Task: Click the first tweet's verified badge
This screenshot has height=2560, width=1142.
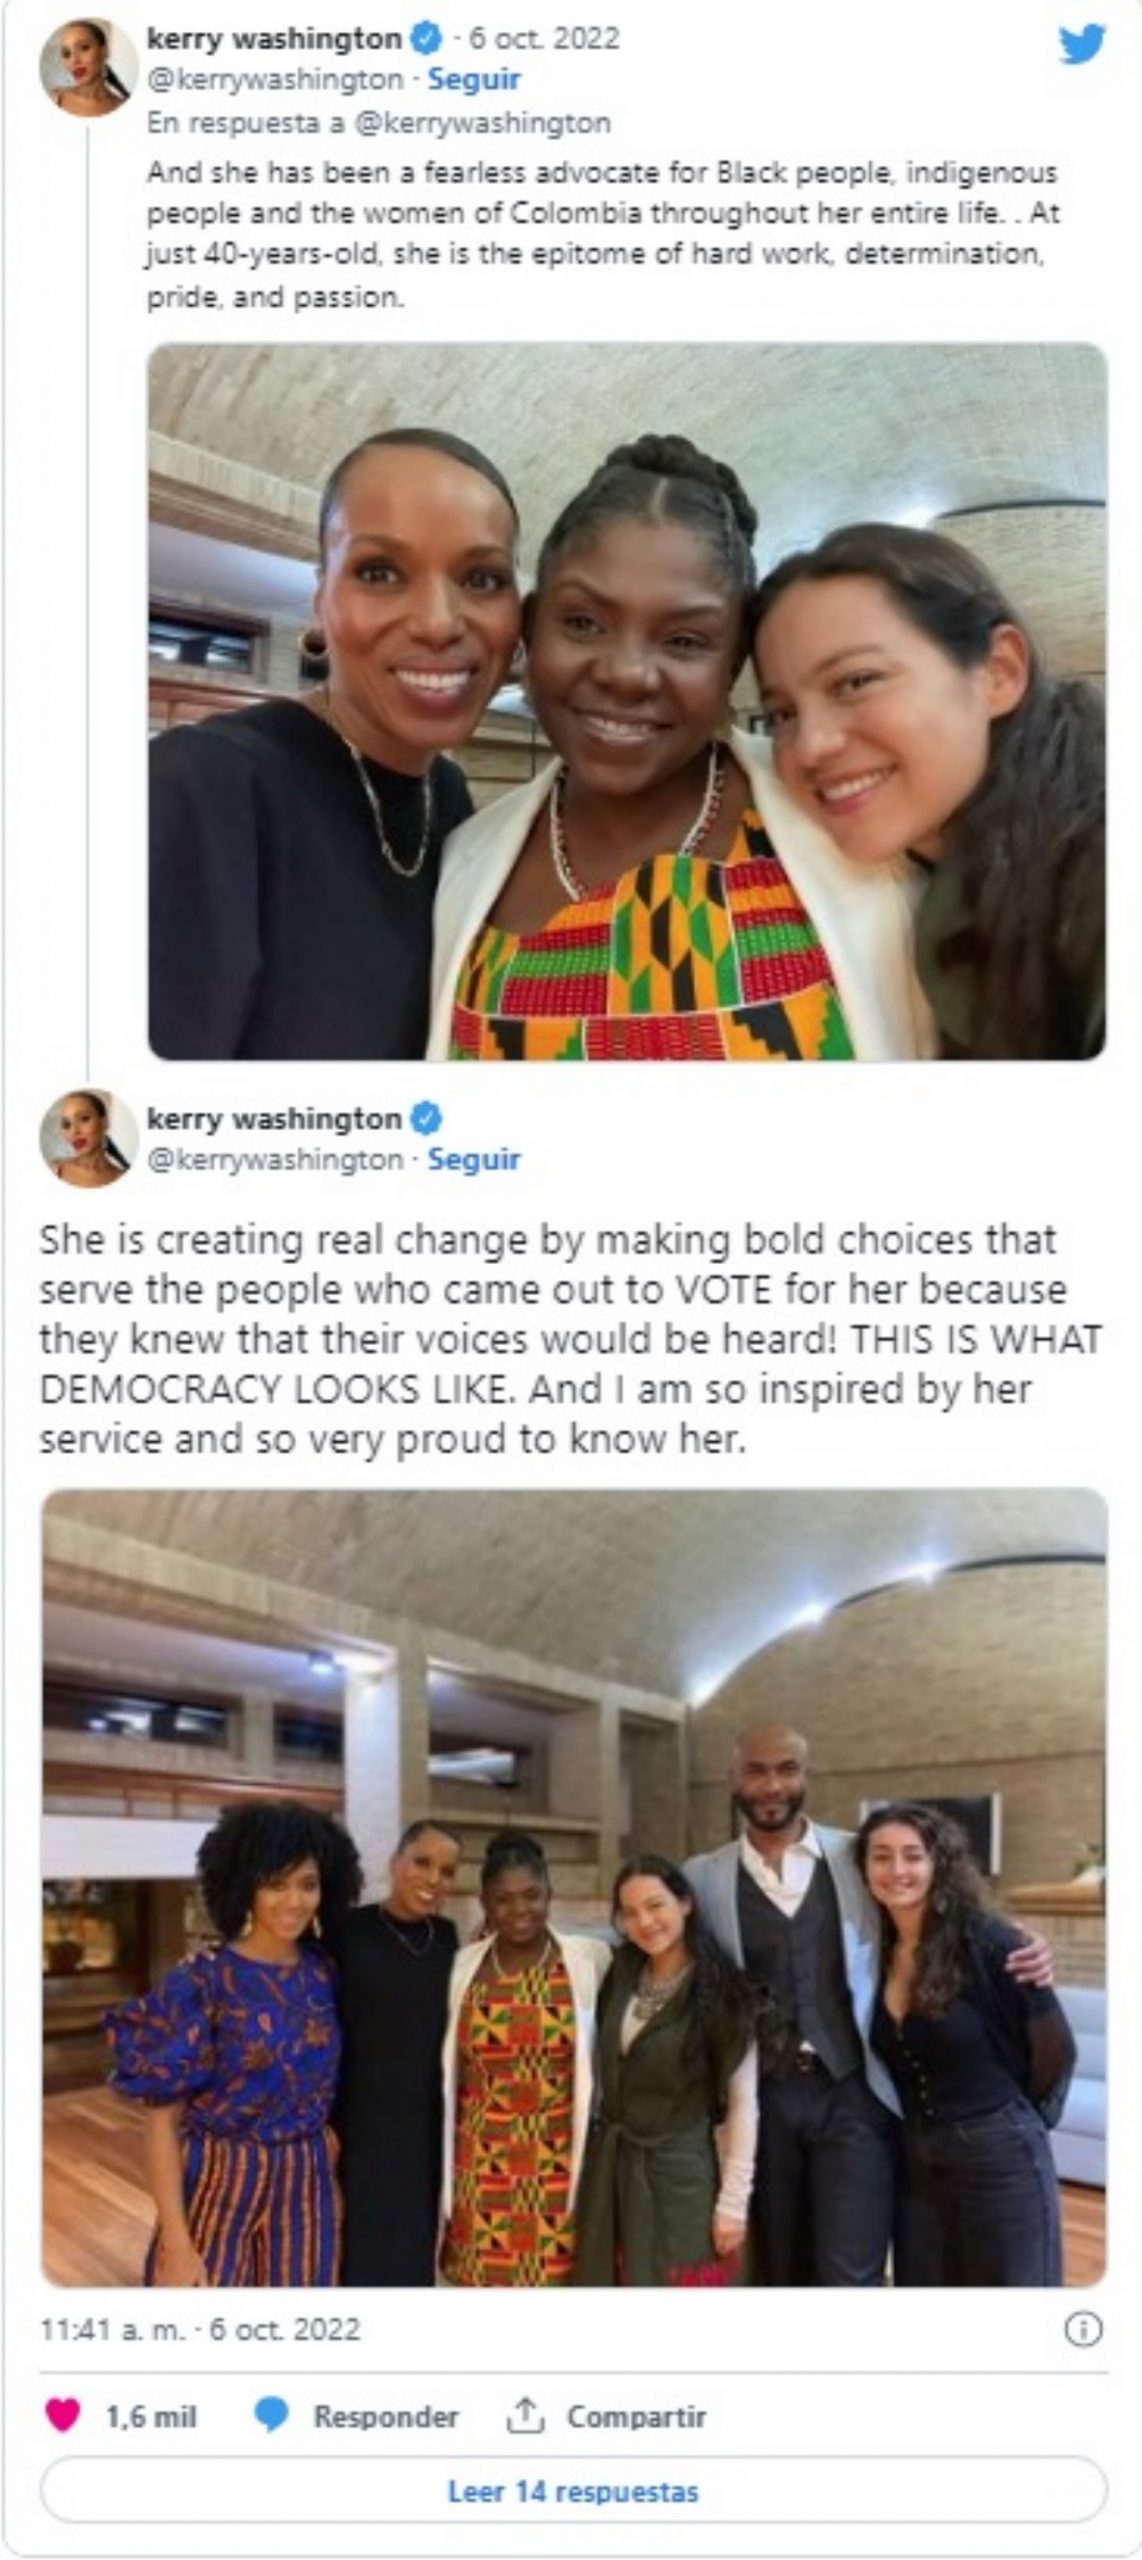Action: tap(426, 39)
